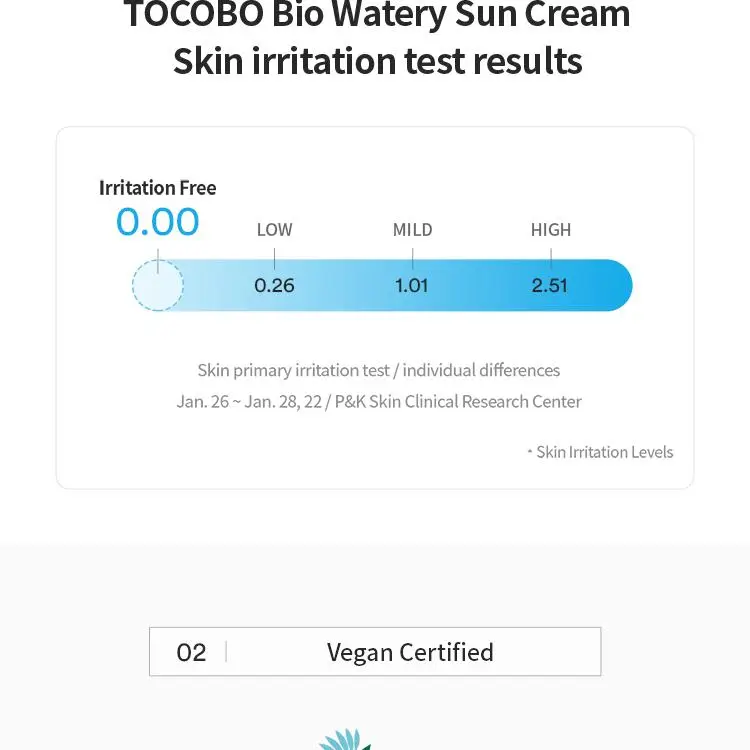Click the Skin irritation test results heading
This screenshot has width=750, height=750.
[377, 61]
